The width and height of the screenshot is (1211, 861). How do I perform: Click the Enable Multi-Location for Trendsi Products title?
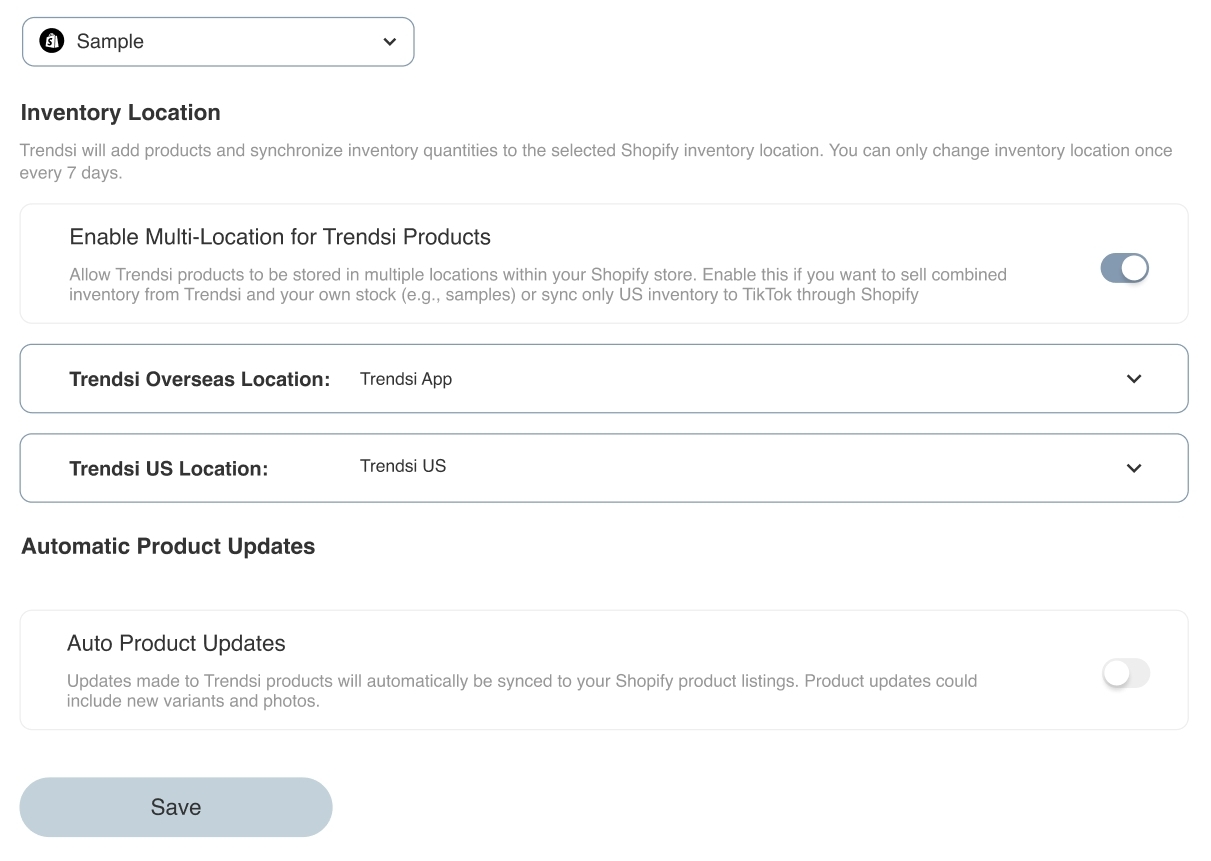coord(280,237)
